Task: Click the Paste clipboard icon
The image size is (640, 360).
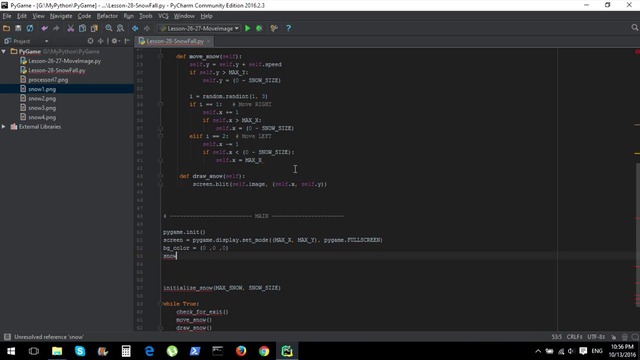Action: point(94,28)
